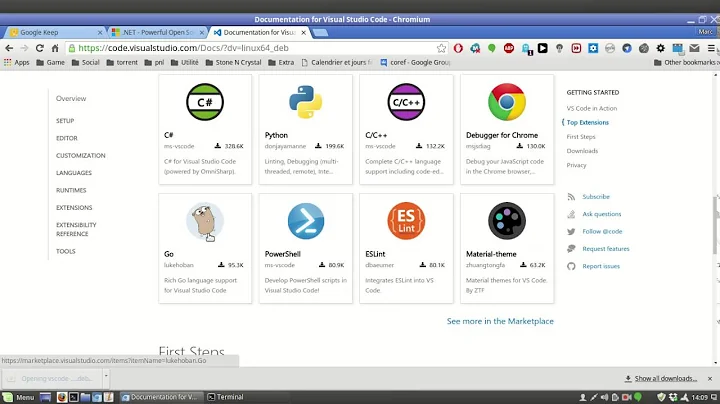720x404 pixels.
Task: Click the Material-theme palette logo
Action: (506, 221)
